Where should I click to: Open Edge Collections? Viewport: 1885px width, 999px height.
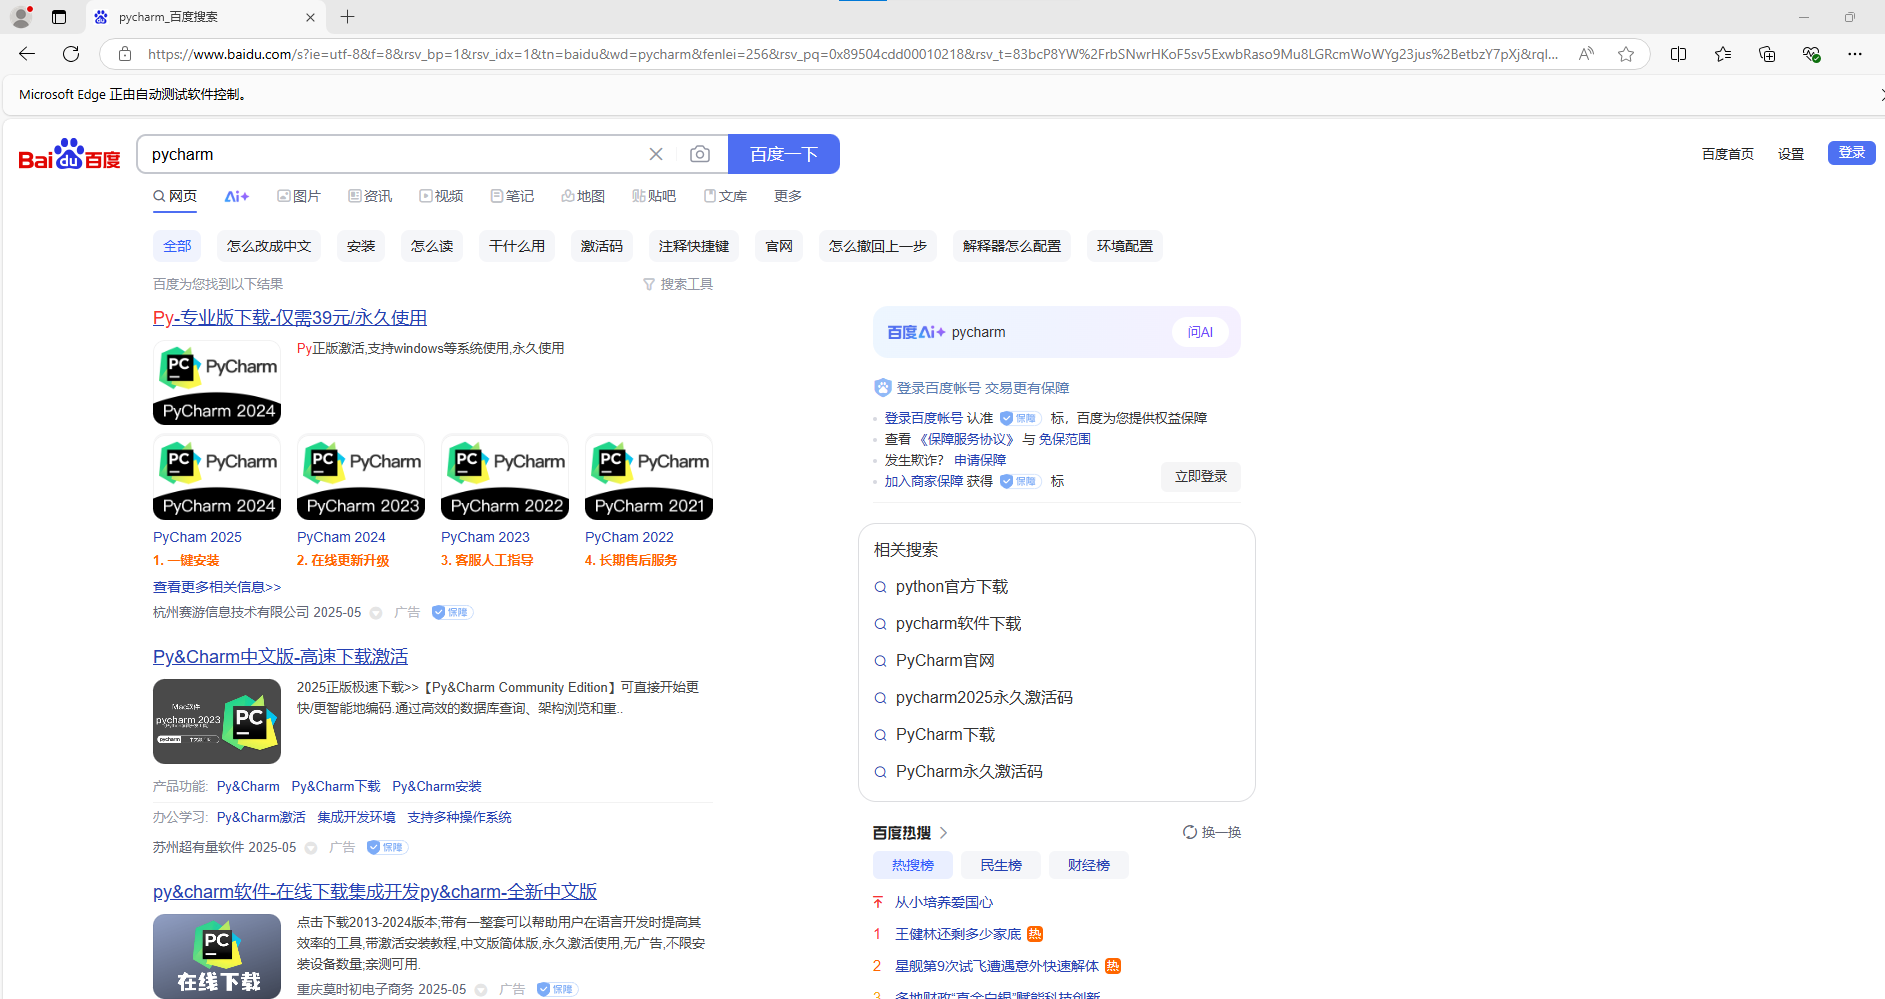coord(1767,54)
